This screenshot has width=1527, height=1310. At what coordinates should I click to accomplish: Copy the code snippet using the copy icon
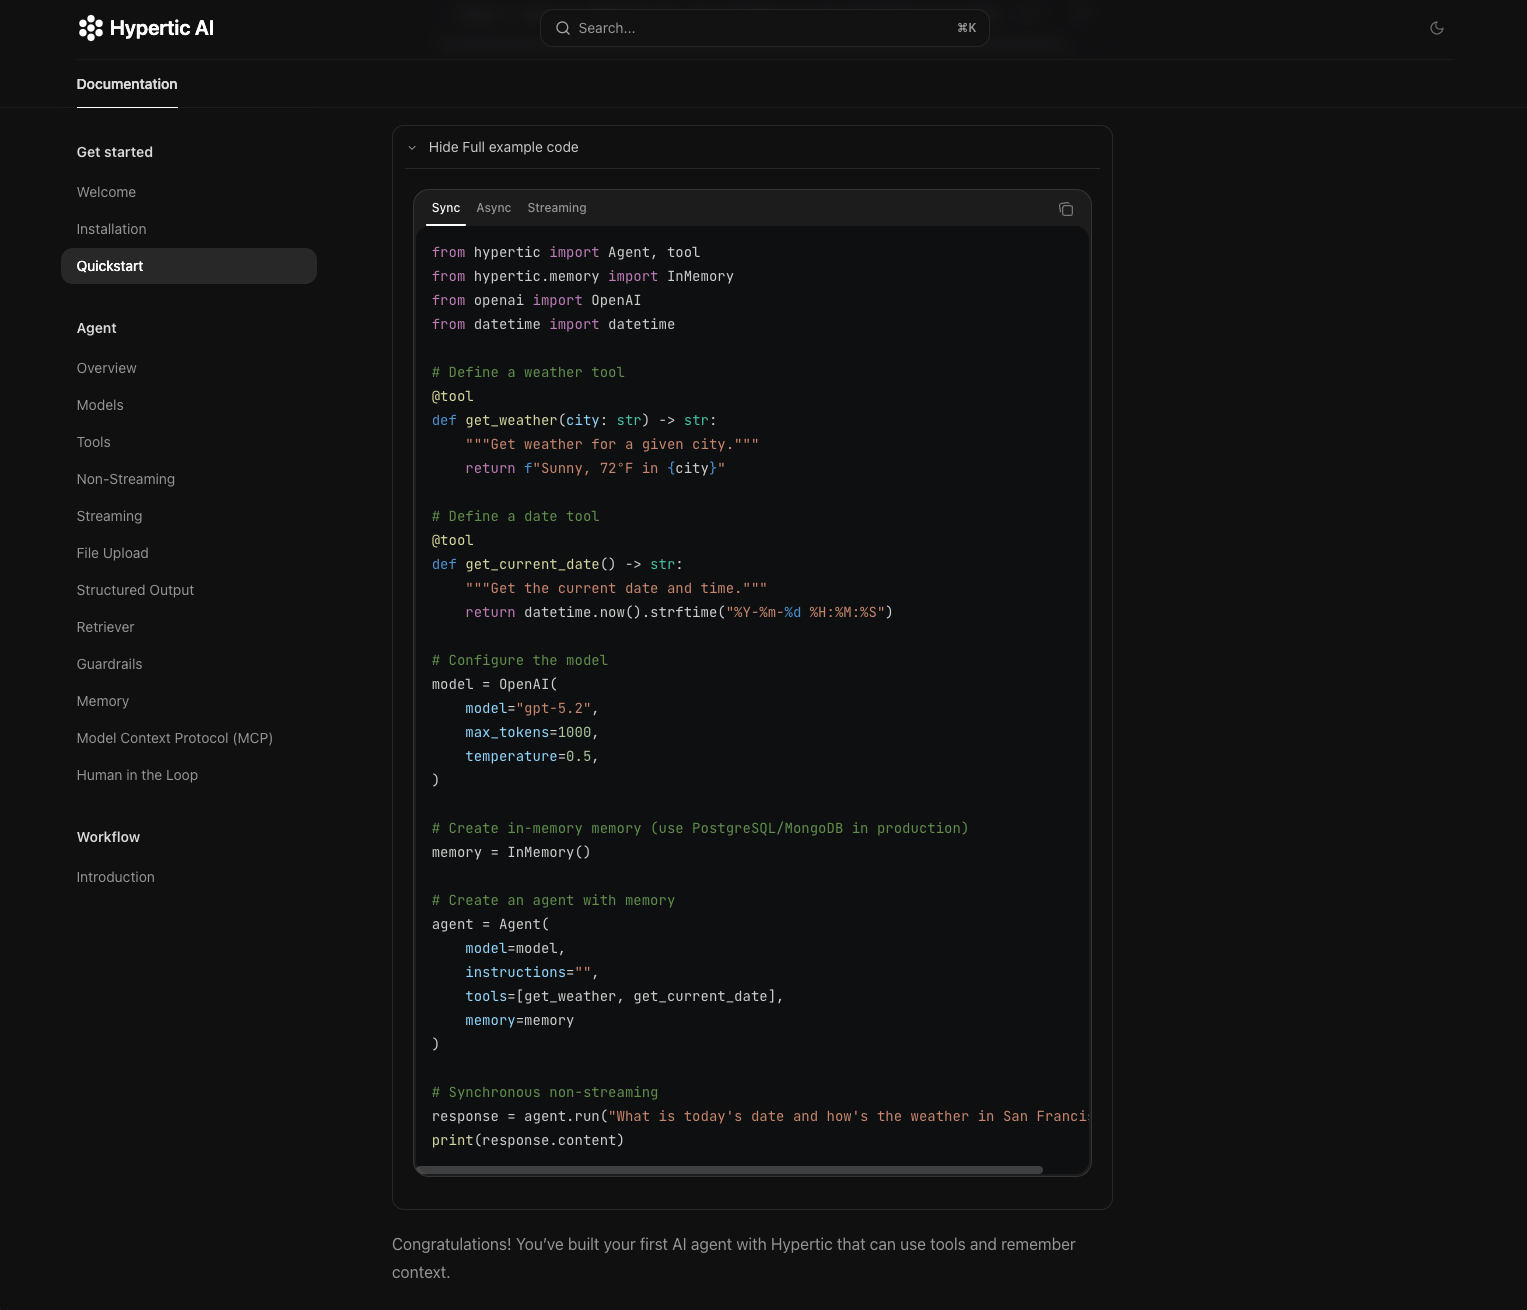(1066, 209)
